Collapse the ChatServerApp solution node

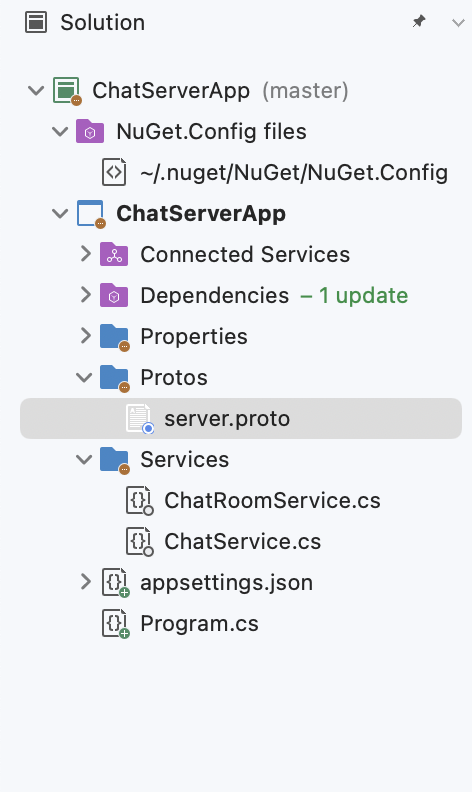36,90
